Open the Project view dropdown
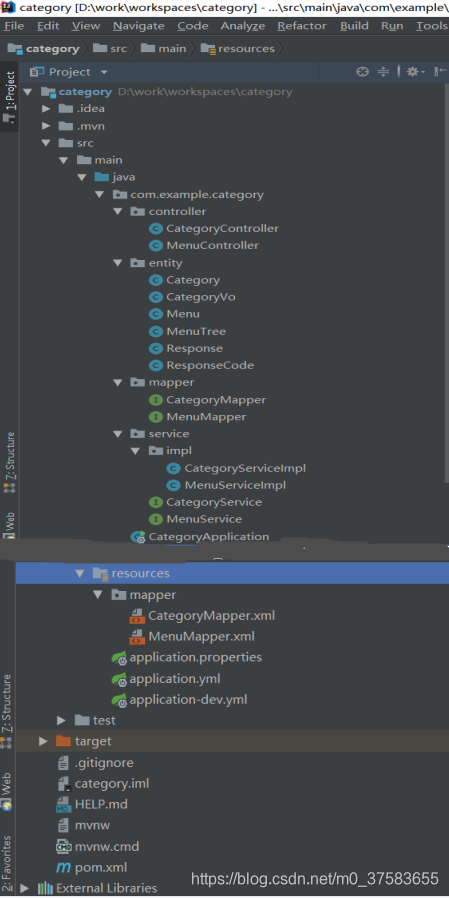 pos(104,72)
